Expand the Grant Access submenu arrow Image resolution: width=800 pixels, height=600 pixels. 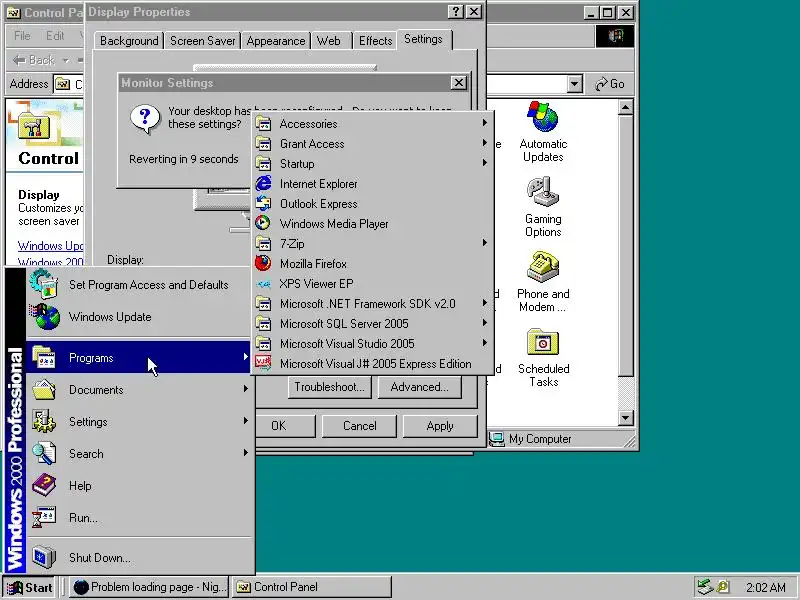click(x=485, y=143)
